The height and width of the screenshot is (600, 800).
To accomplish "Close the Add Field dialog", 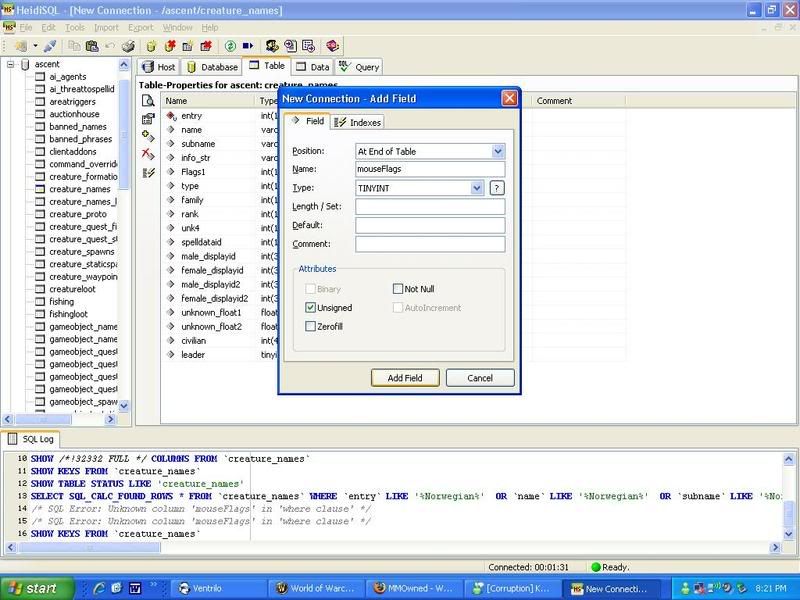I will 509,98.
